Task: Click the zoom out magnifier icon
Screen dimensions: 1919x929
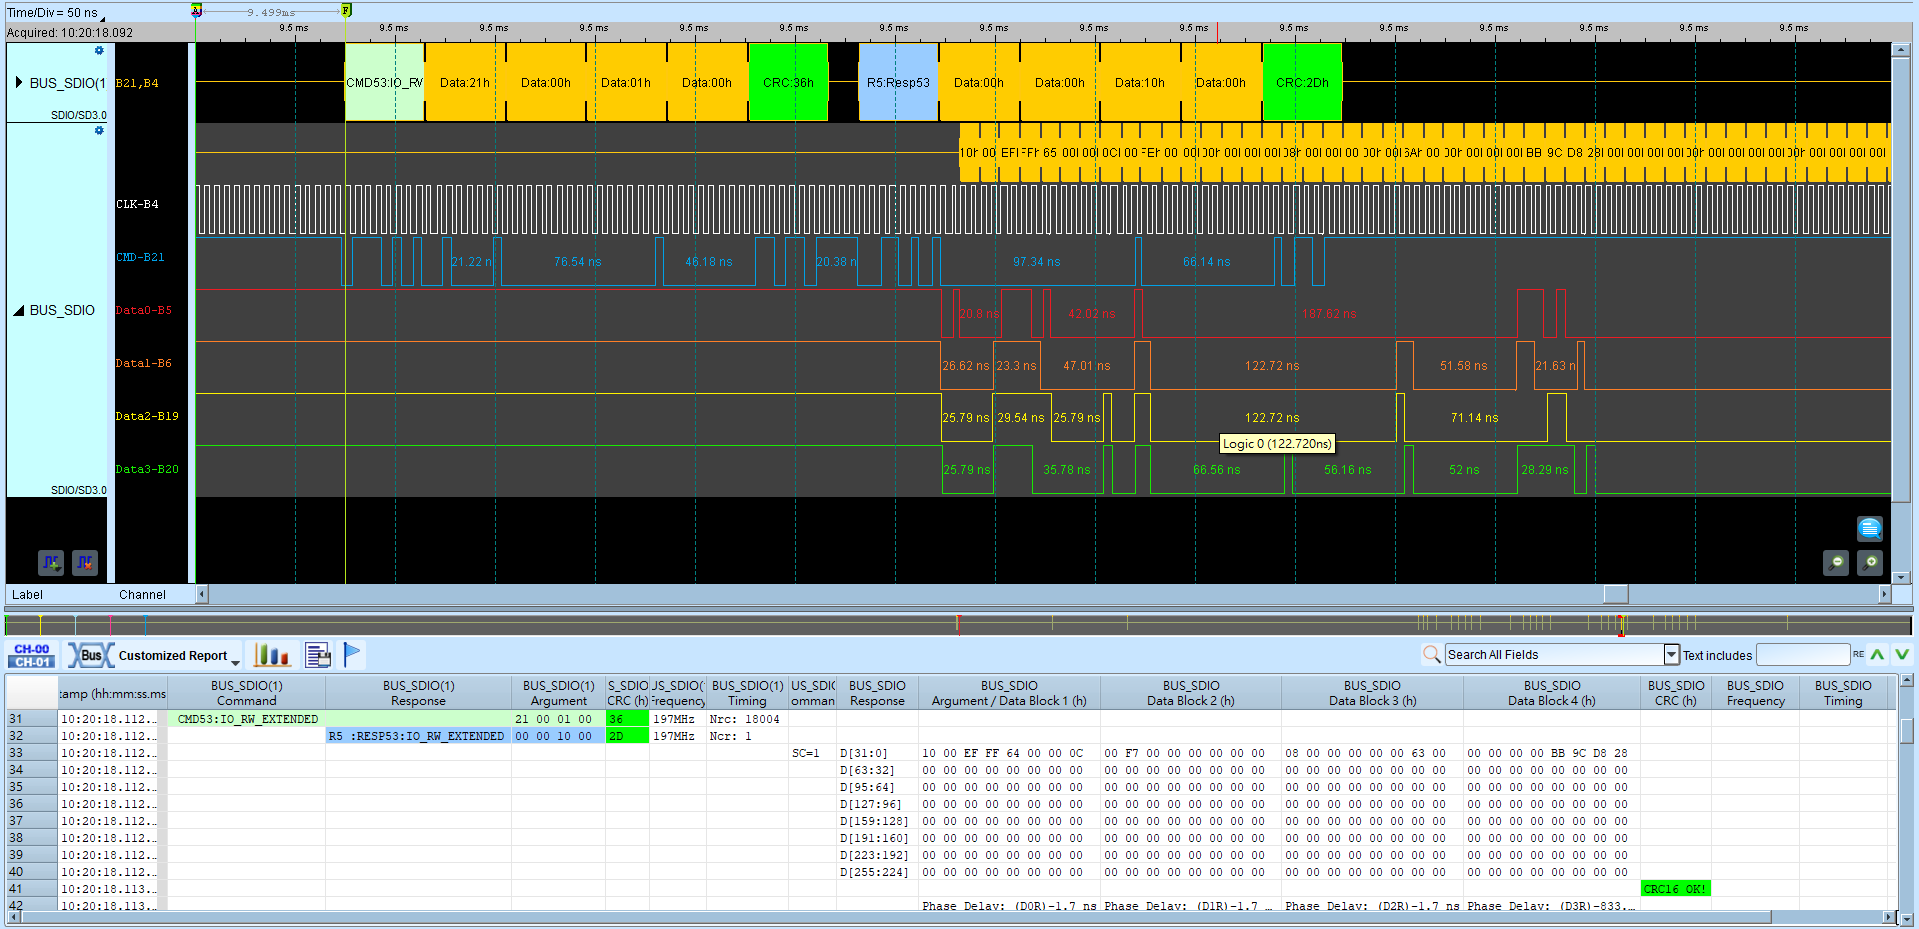Action: [x=1836, y=563]
